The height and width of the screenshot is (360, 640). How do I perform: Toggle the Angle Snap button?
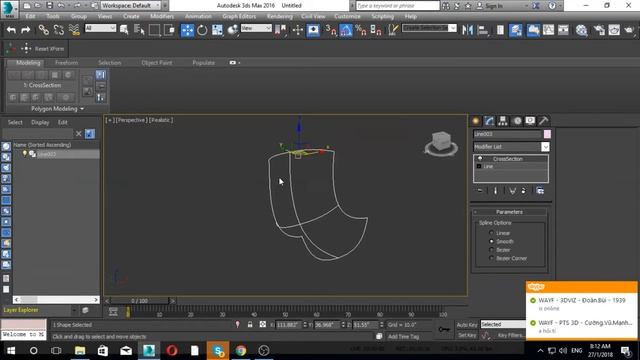[346, 30]
